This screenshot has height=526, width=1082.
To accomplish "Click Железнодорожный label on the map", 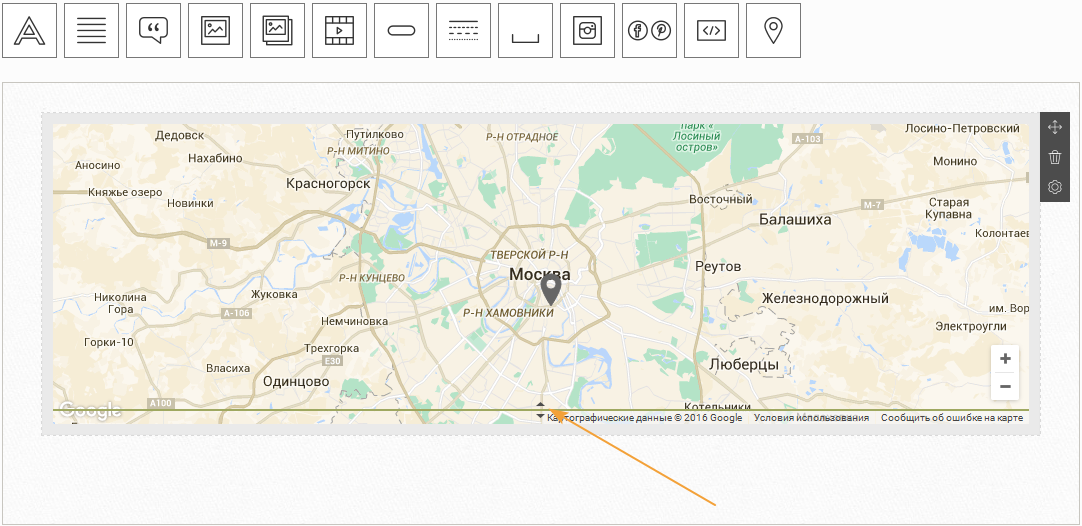I will click(x=825, y=298).
